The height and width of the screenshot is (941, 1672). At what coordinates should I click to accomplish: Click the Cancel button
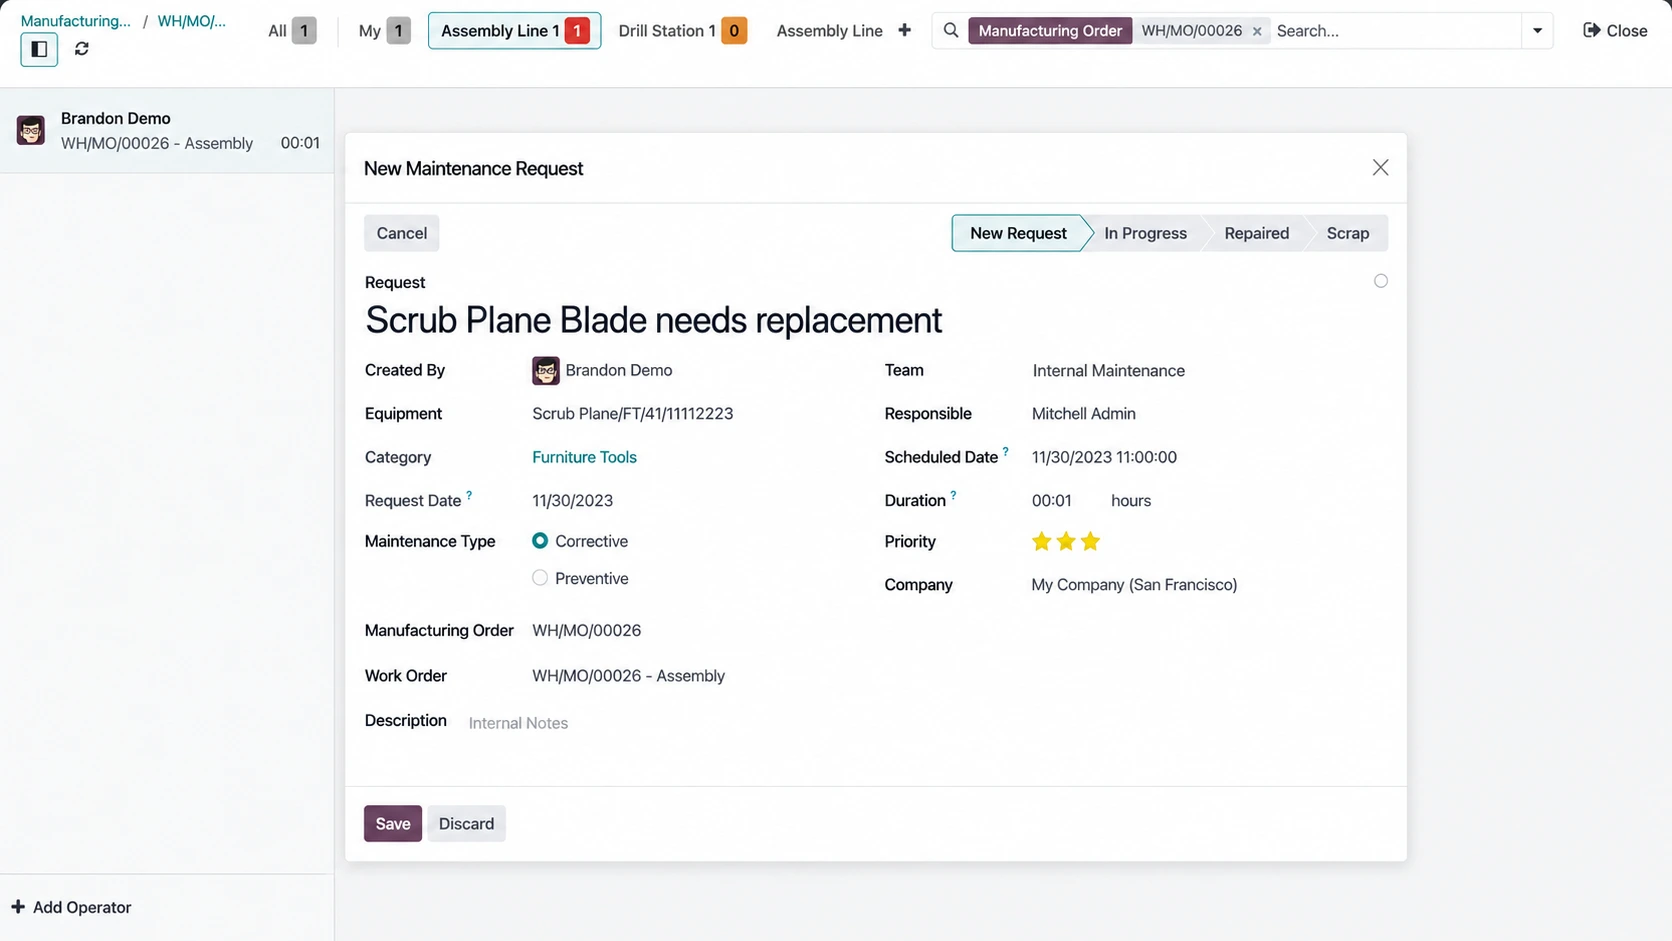(x=402, y=233)
